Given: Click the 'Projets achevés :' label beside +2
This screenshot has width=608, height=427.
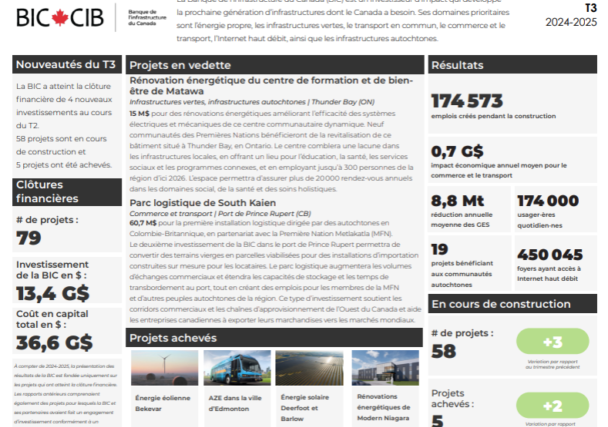Looking at the screenshot, I should click(453, 399).
